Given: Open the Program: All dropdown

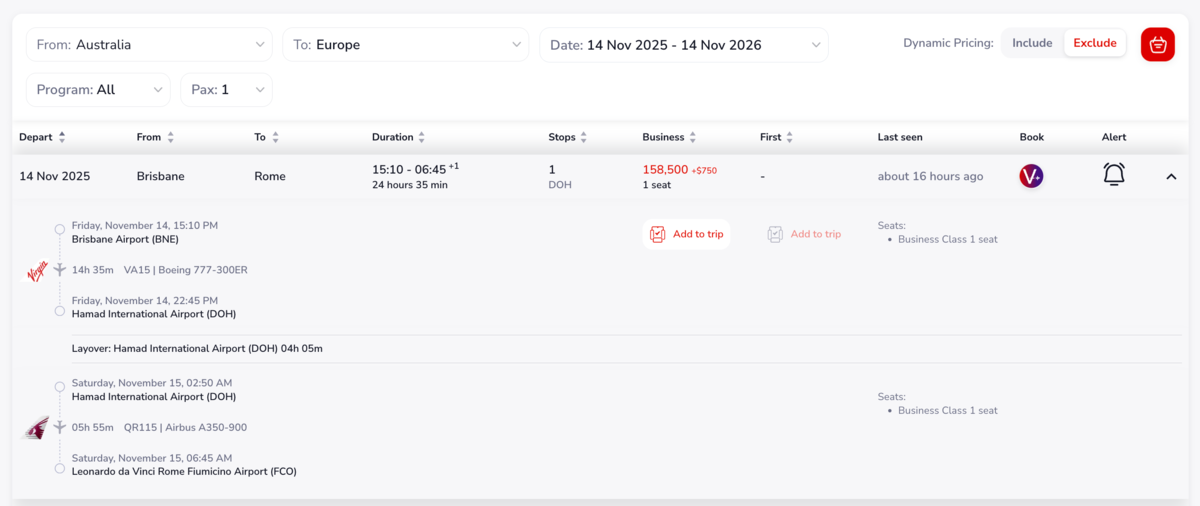Looking at the screenshot, I should pyautogui.click(x=98, y=89).
